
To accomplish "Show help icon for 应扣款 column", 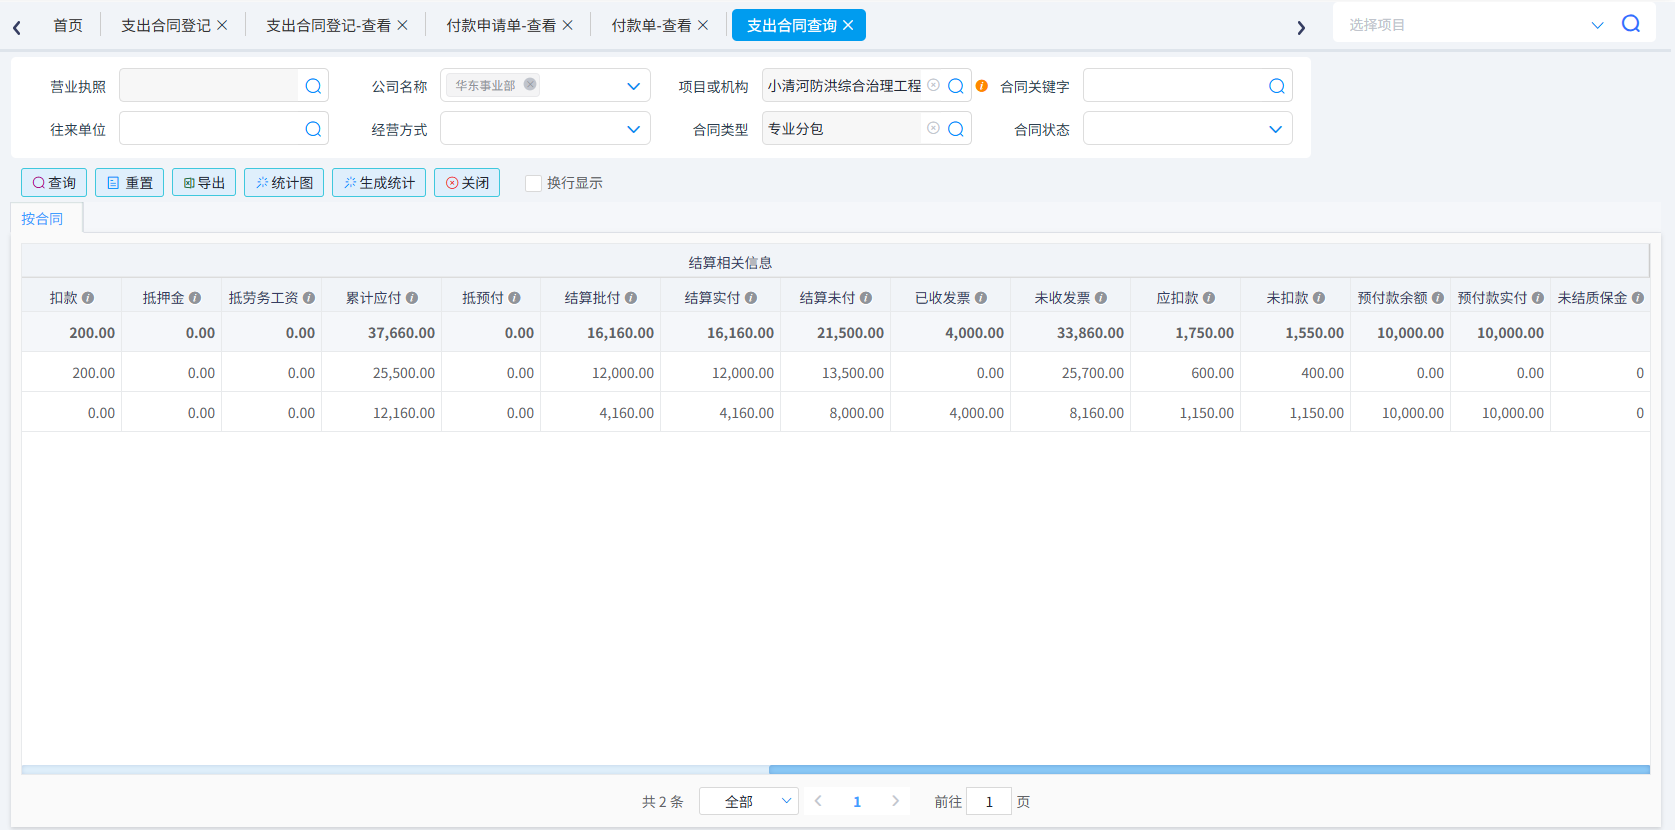I will pyautogui.click(x=1209, y=298).
